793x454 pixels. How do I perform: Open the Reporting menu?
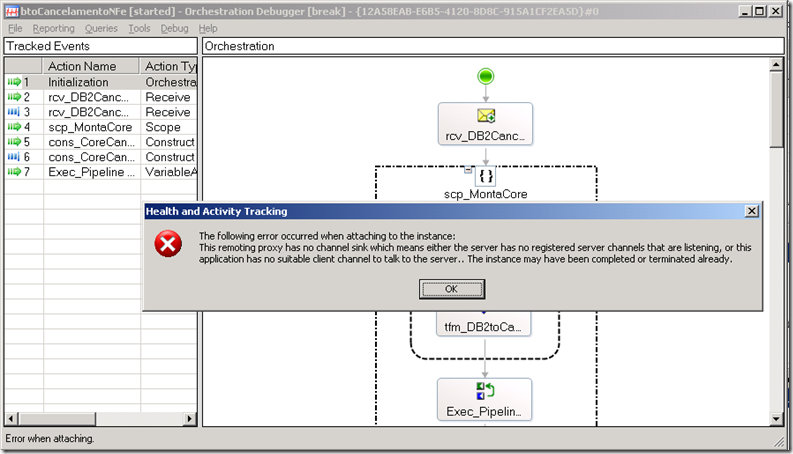point(54,28)
